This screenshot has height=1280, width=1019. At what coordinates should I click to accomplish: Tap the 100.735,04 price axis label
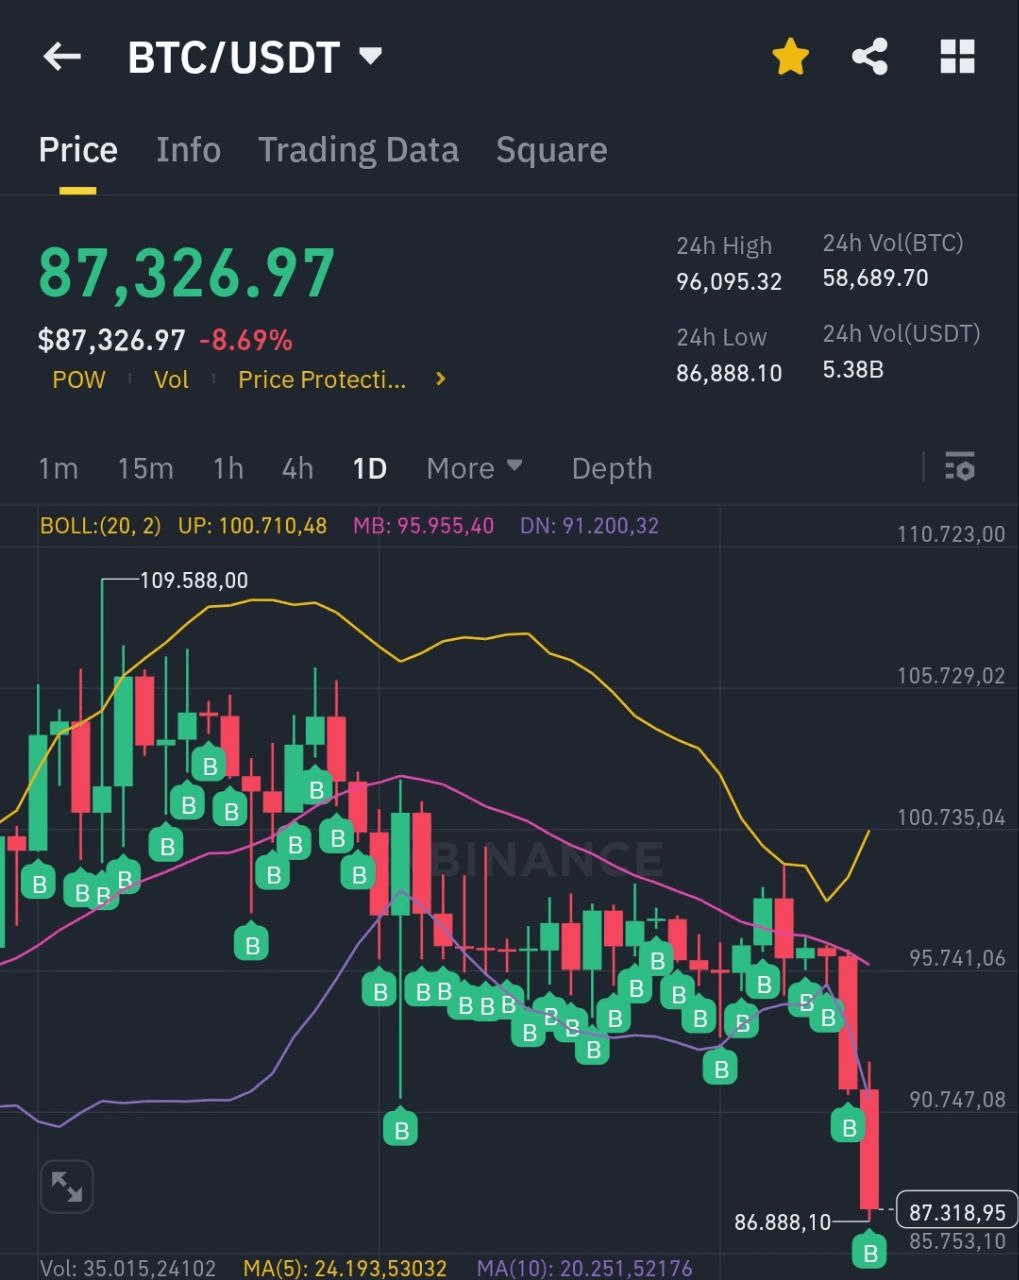951,817
